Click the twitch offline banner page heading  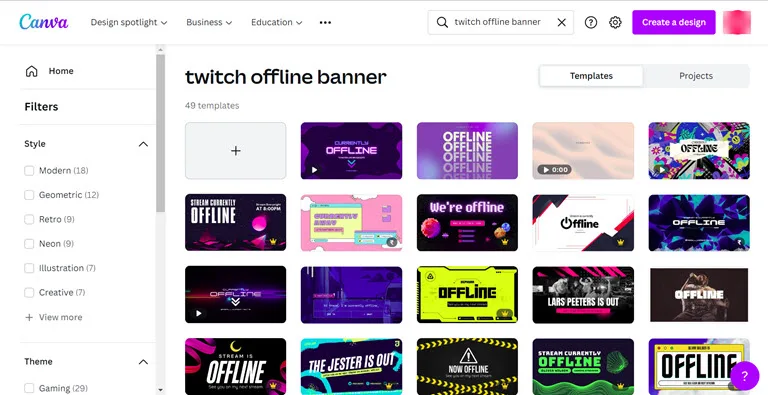point(286,77)
